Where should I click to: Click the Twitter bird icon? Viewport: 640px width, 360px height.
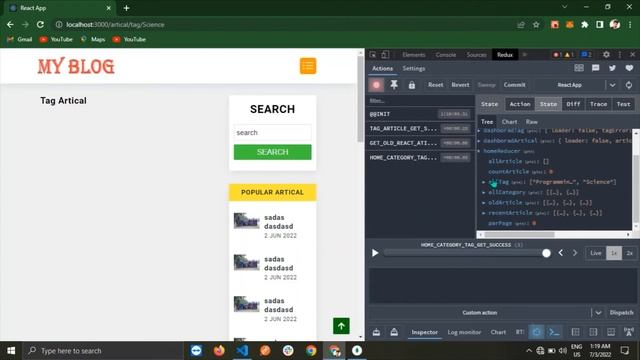[x=612, y=68]
